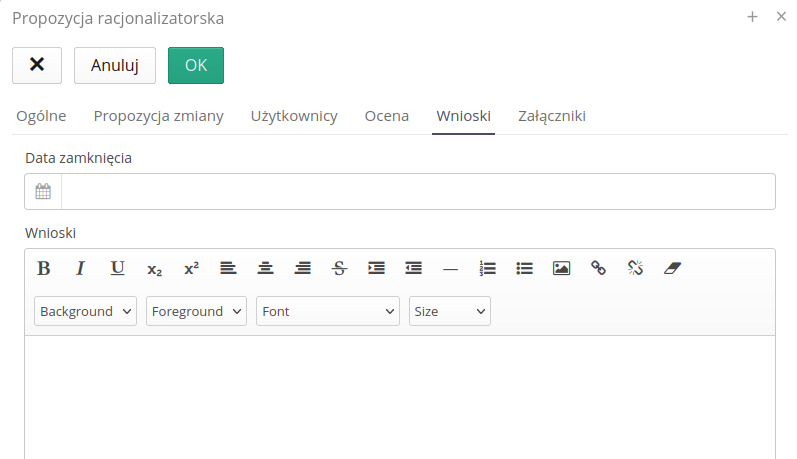Insert a bulleted list
This screenshot has height=459, width=797.
pos(524,268)
